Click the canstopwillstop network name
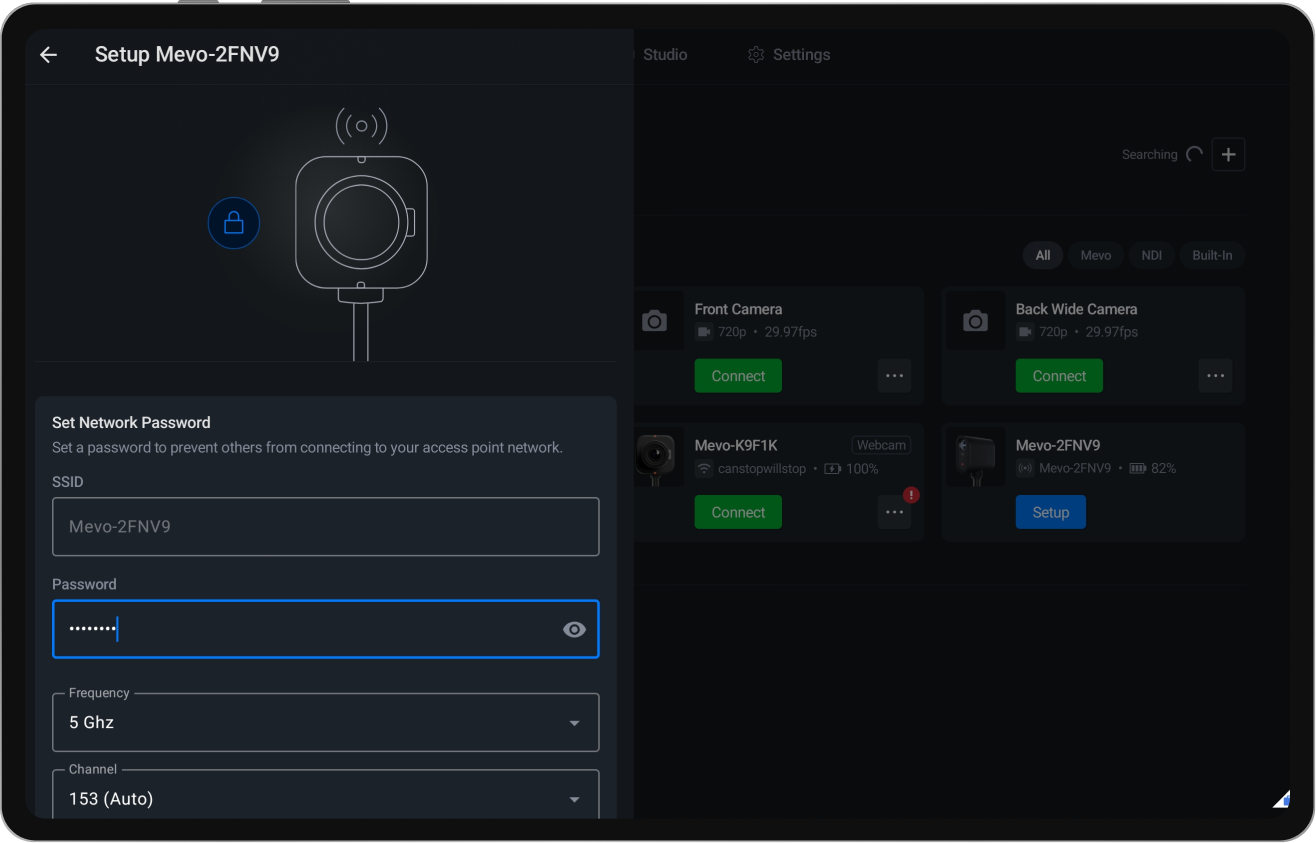 [x=762, y=469]
